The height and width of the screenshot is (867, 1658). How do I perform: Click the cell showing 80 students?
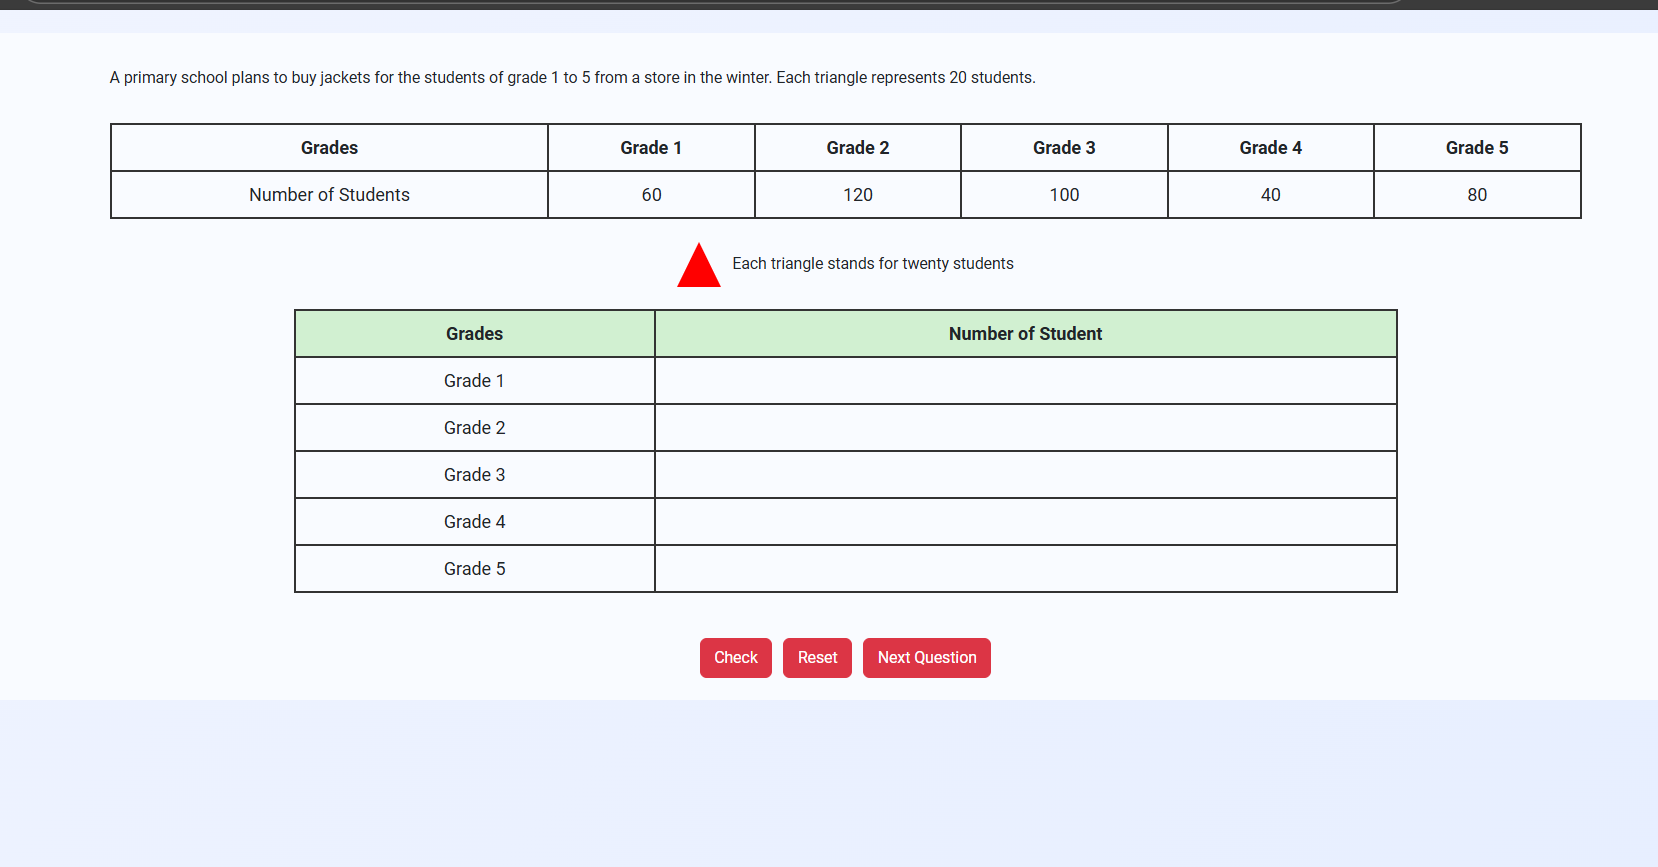coord(1477,195)
